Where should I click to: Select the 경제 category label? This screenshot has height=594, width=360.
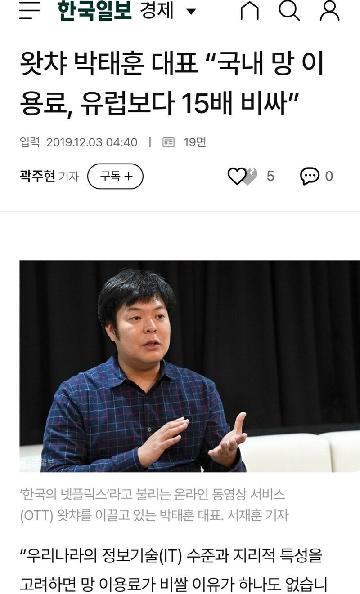157,11
